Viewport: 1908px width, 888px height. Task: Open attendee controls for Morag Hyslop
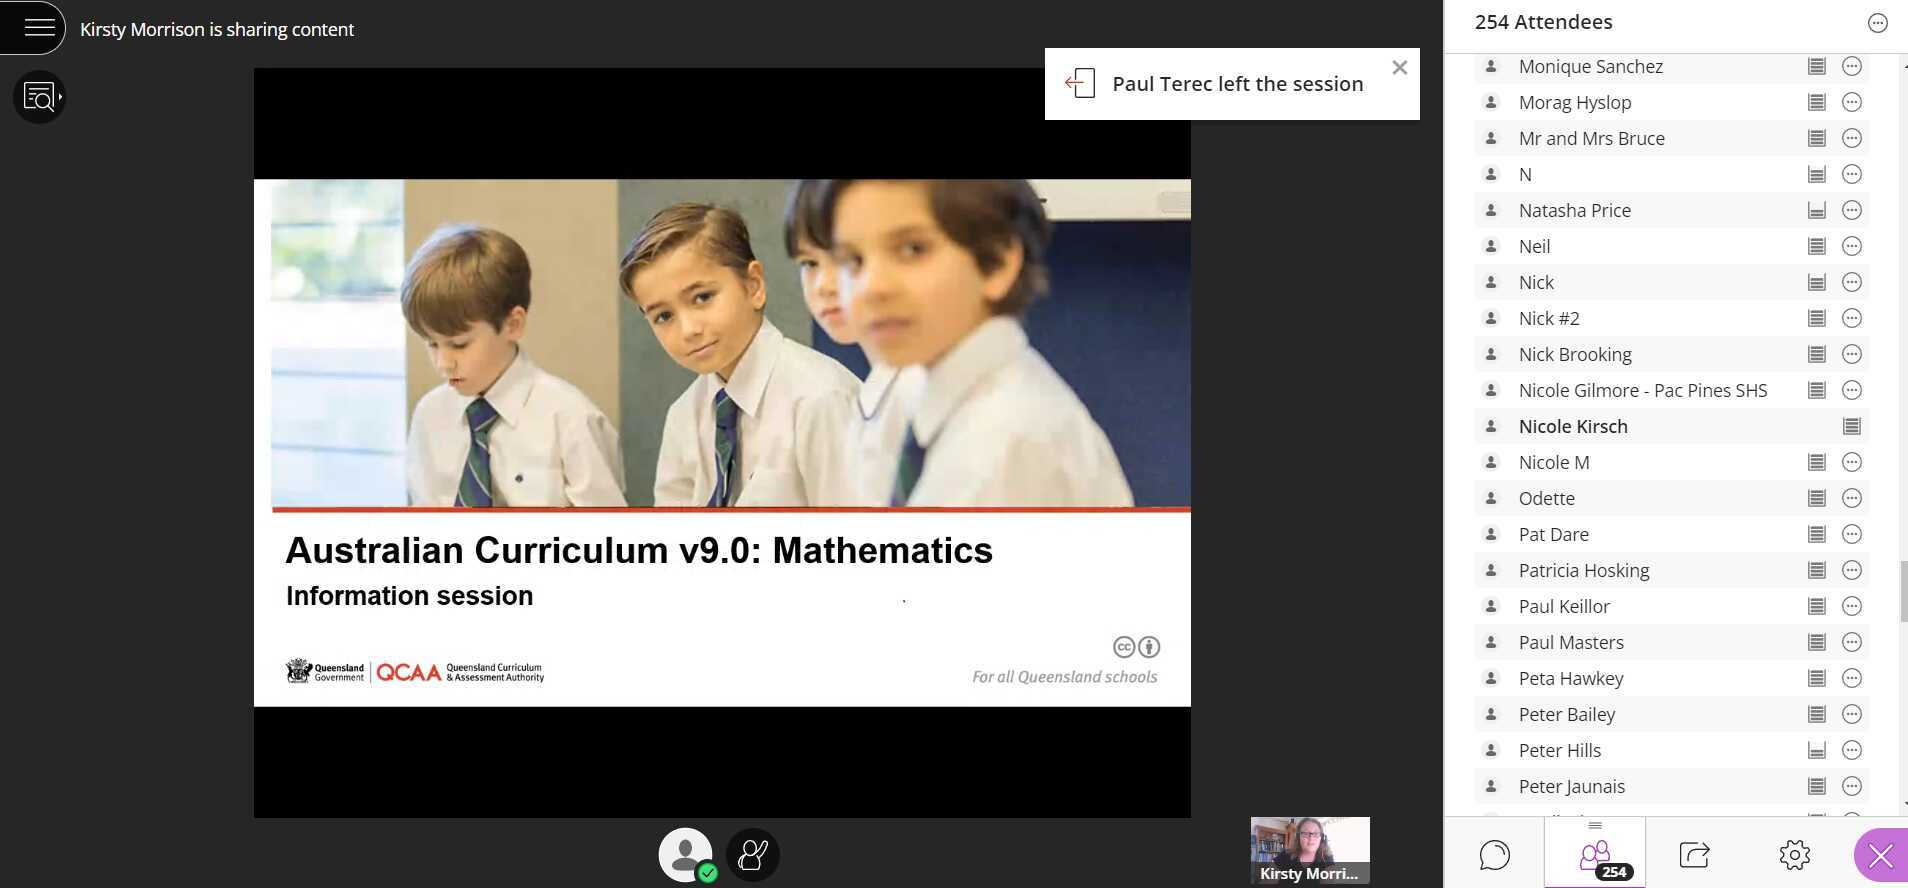tap(1852, 102)
